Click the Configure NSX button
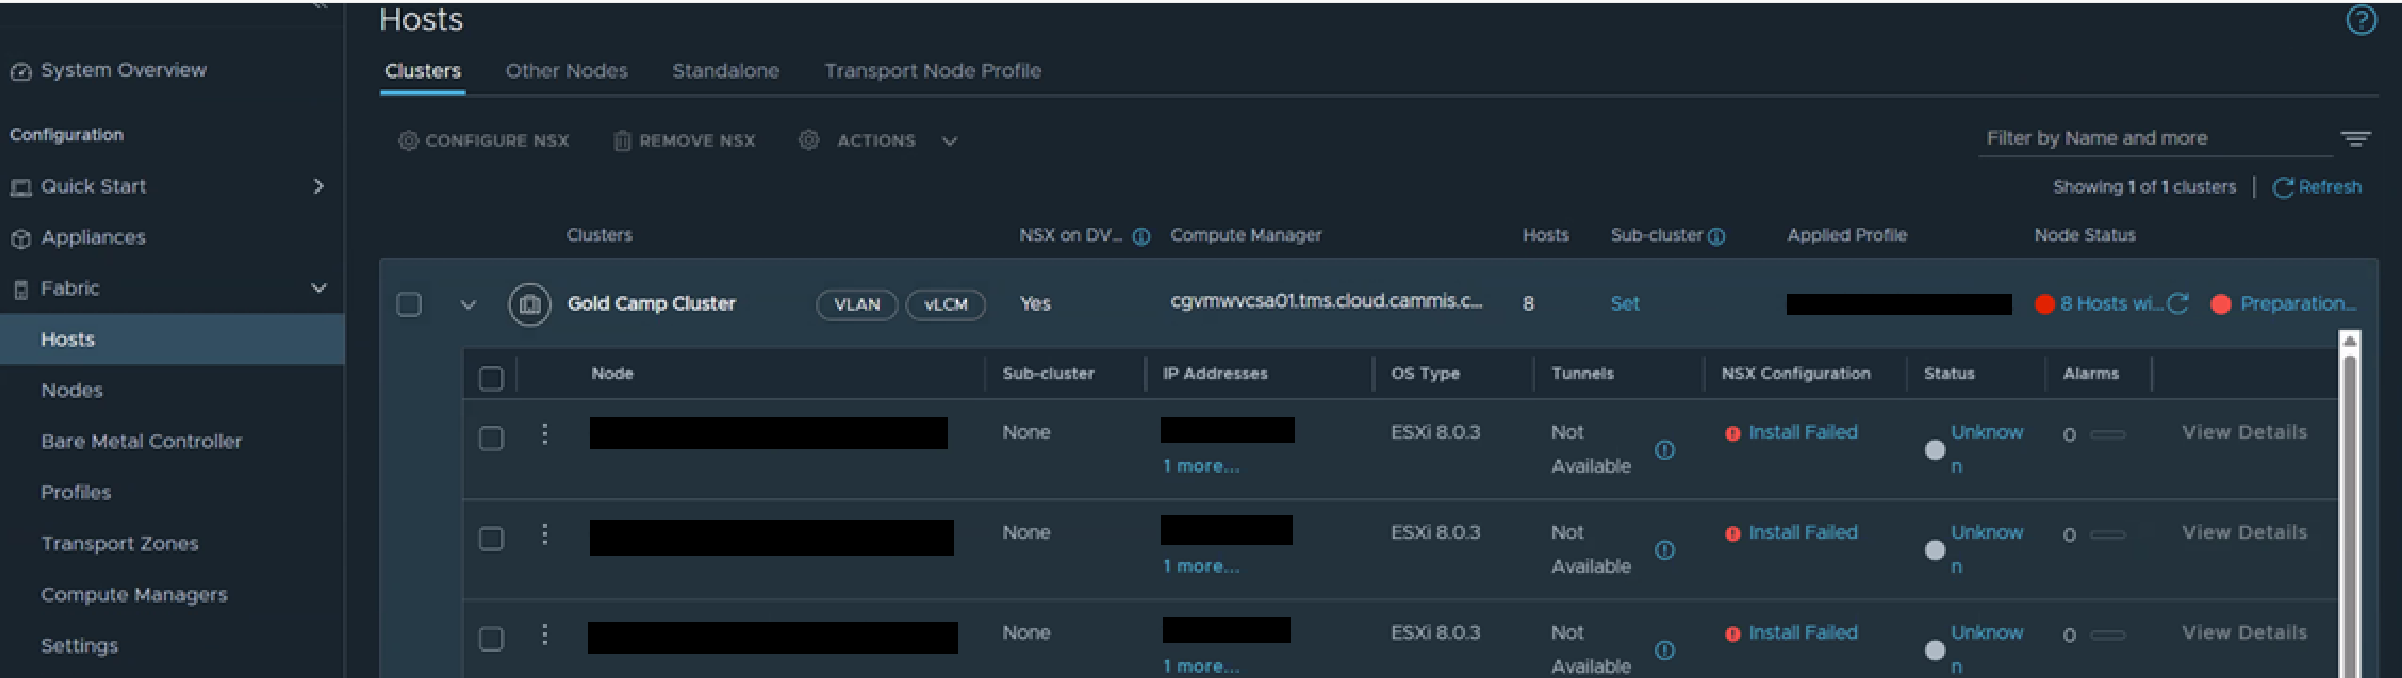The width and height of the screenshot is (2402, 678). 484,141
